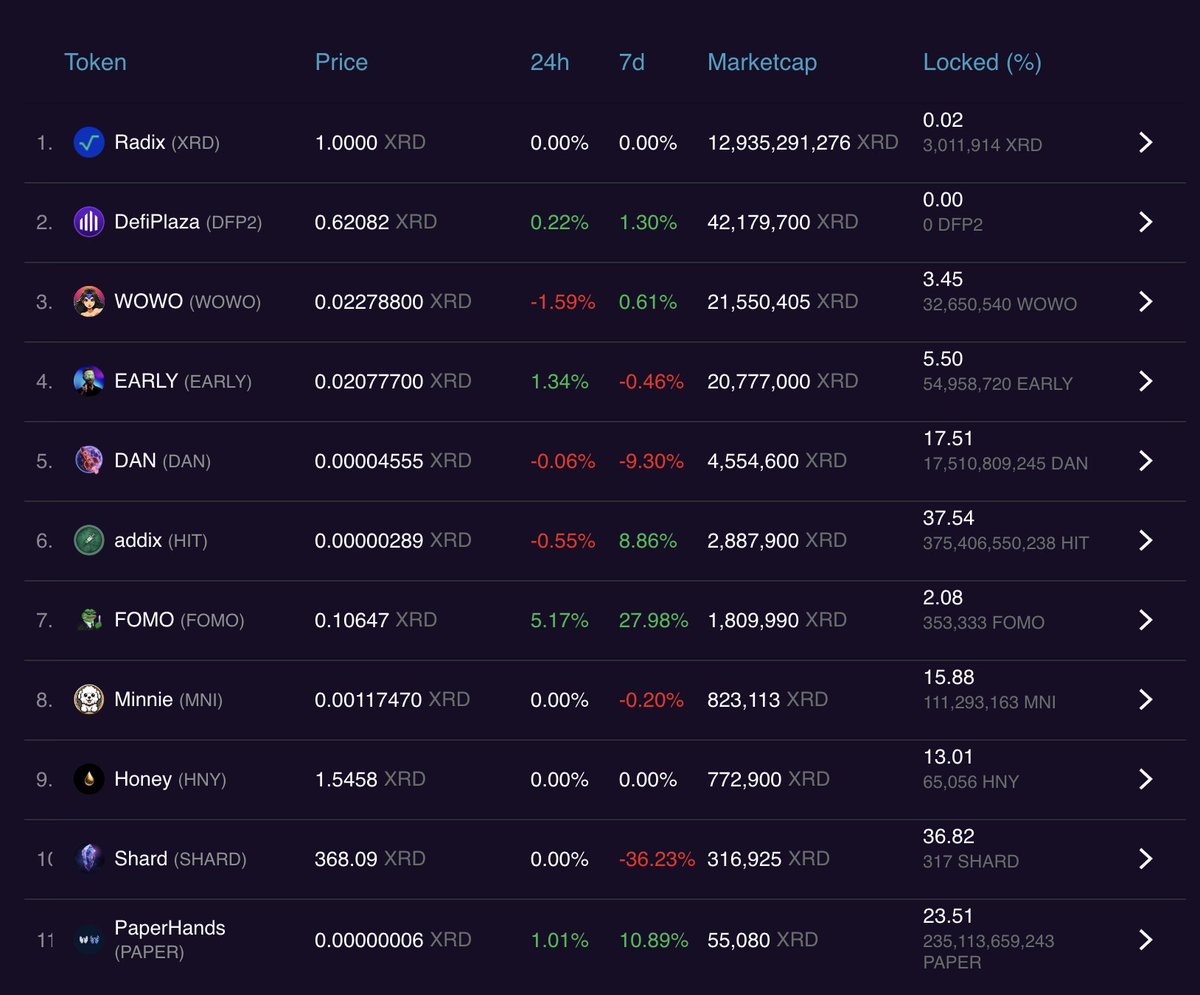Open Honey row details chevron
Image resolution: width=1200 pixels, height=995 pixels.
point(1146,779)
